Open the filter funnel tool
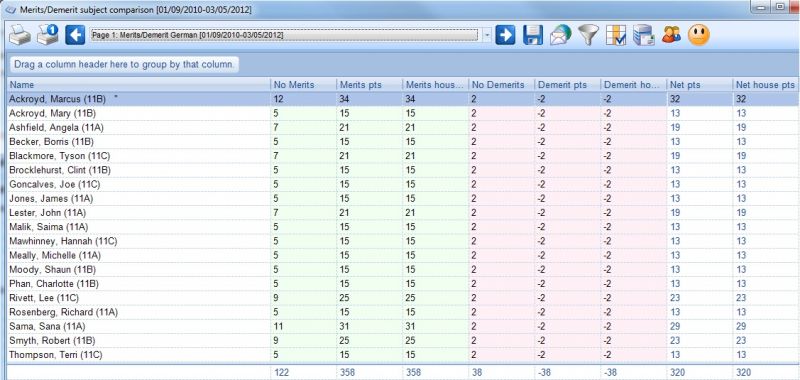Image resolution: width=800 pixels, height=380 pixels. [x=588, y=35]
